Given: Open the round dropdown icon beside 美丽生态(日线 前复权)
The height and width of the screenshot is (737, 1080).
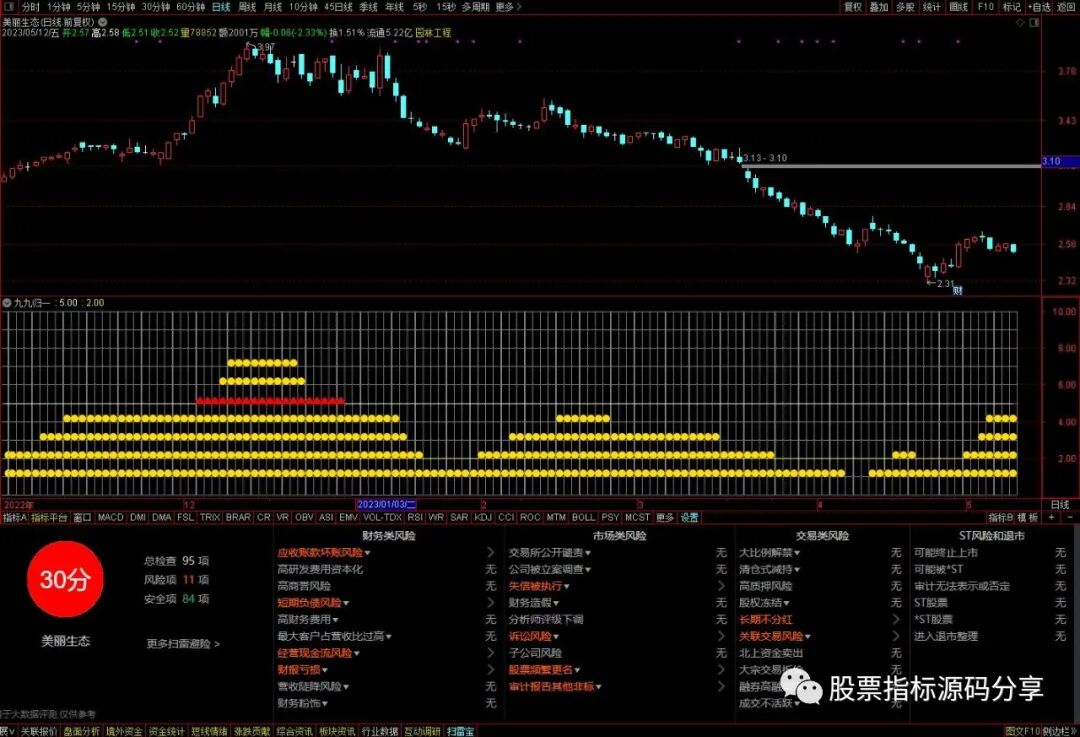Looking at the screenshot, I should (103, 23).
